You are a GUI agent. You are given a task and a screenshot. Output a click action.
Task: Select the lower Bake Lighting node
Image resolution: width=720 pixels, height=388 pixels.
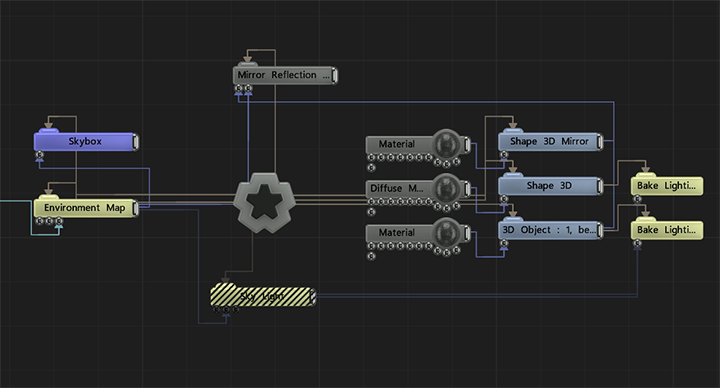click(667, 230)
